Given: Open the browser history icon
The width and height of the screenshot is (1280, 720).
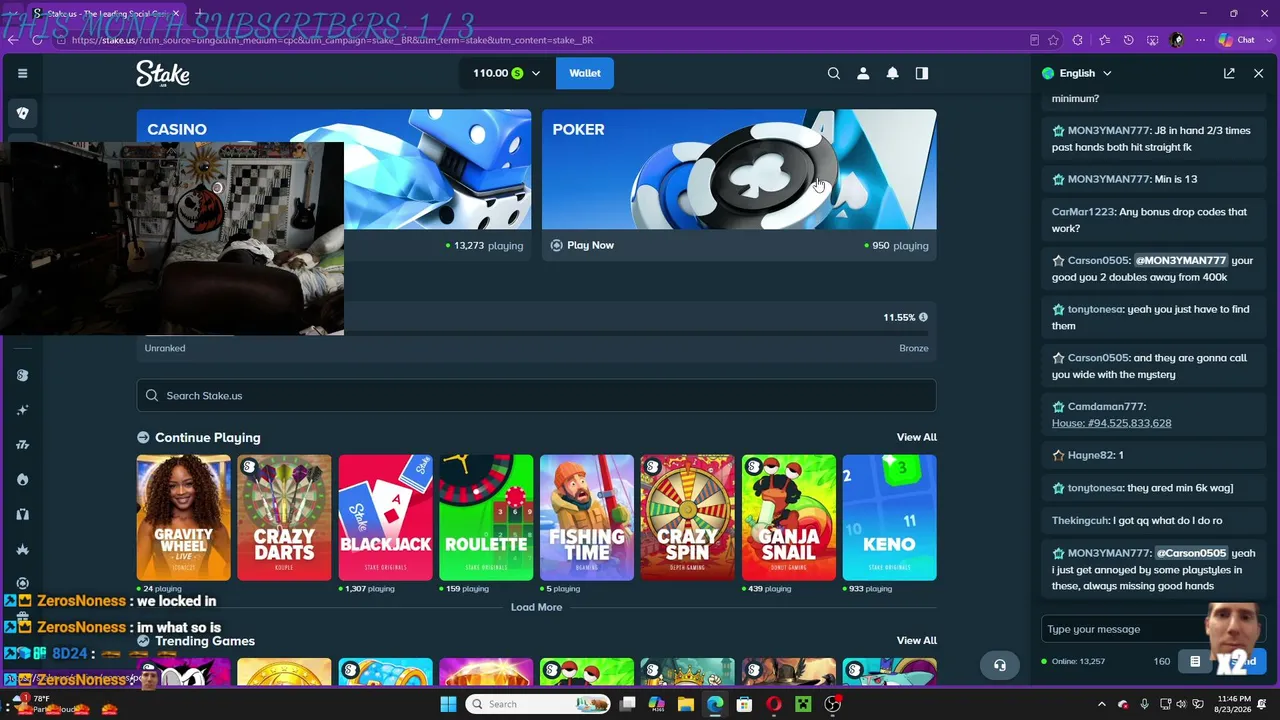Looking at the screenshot, I should 1128,40.
